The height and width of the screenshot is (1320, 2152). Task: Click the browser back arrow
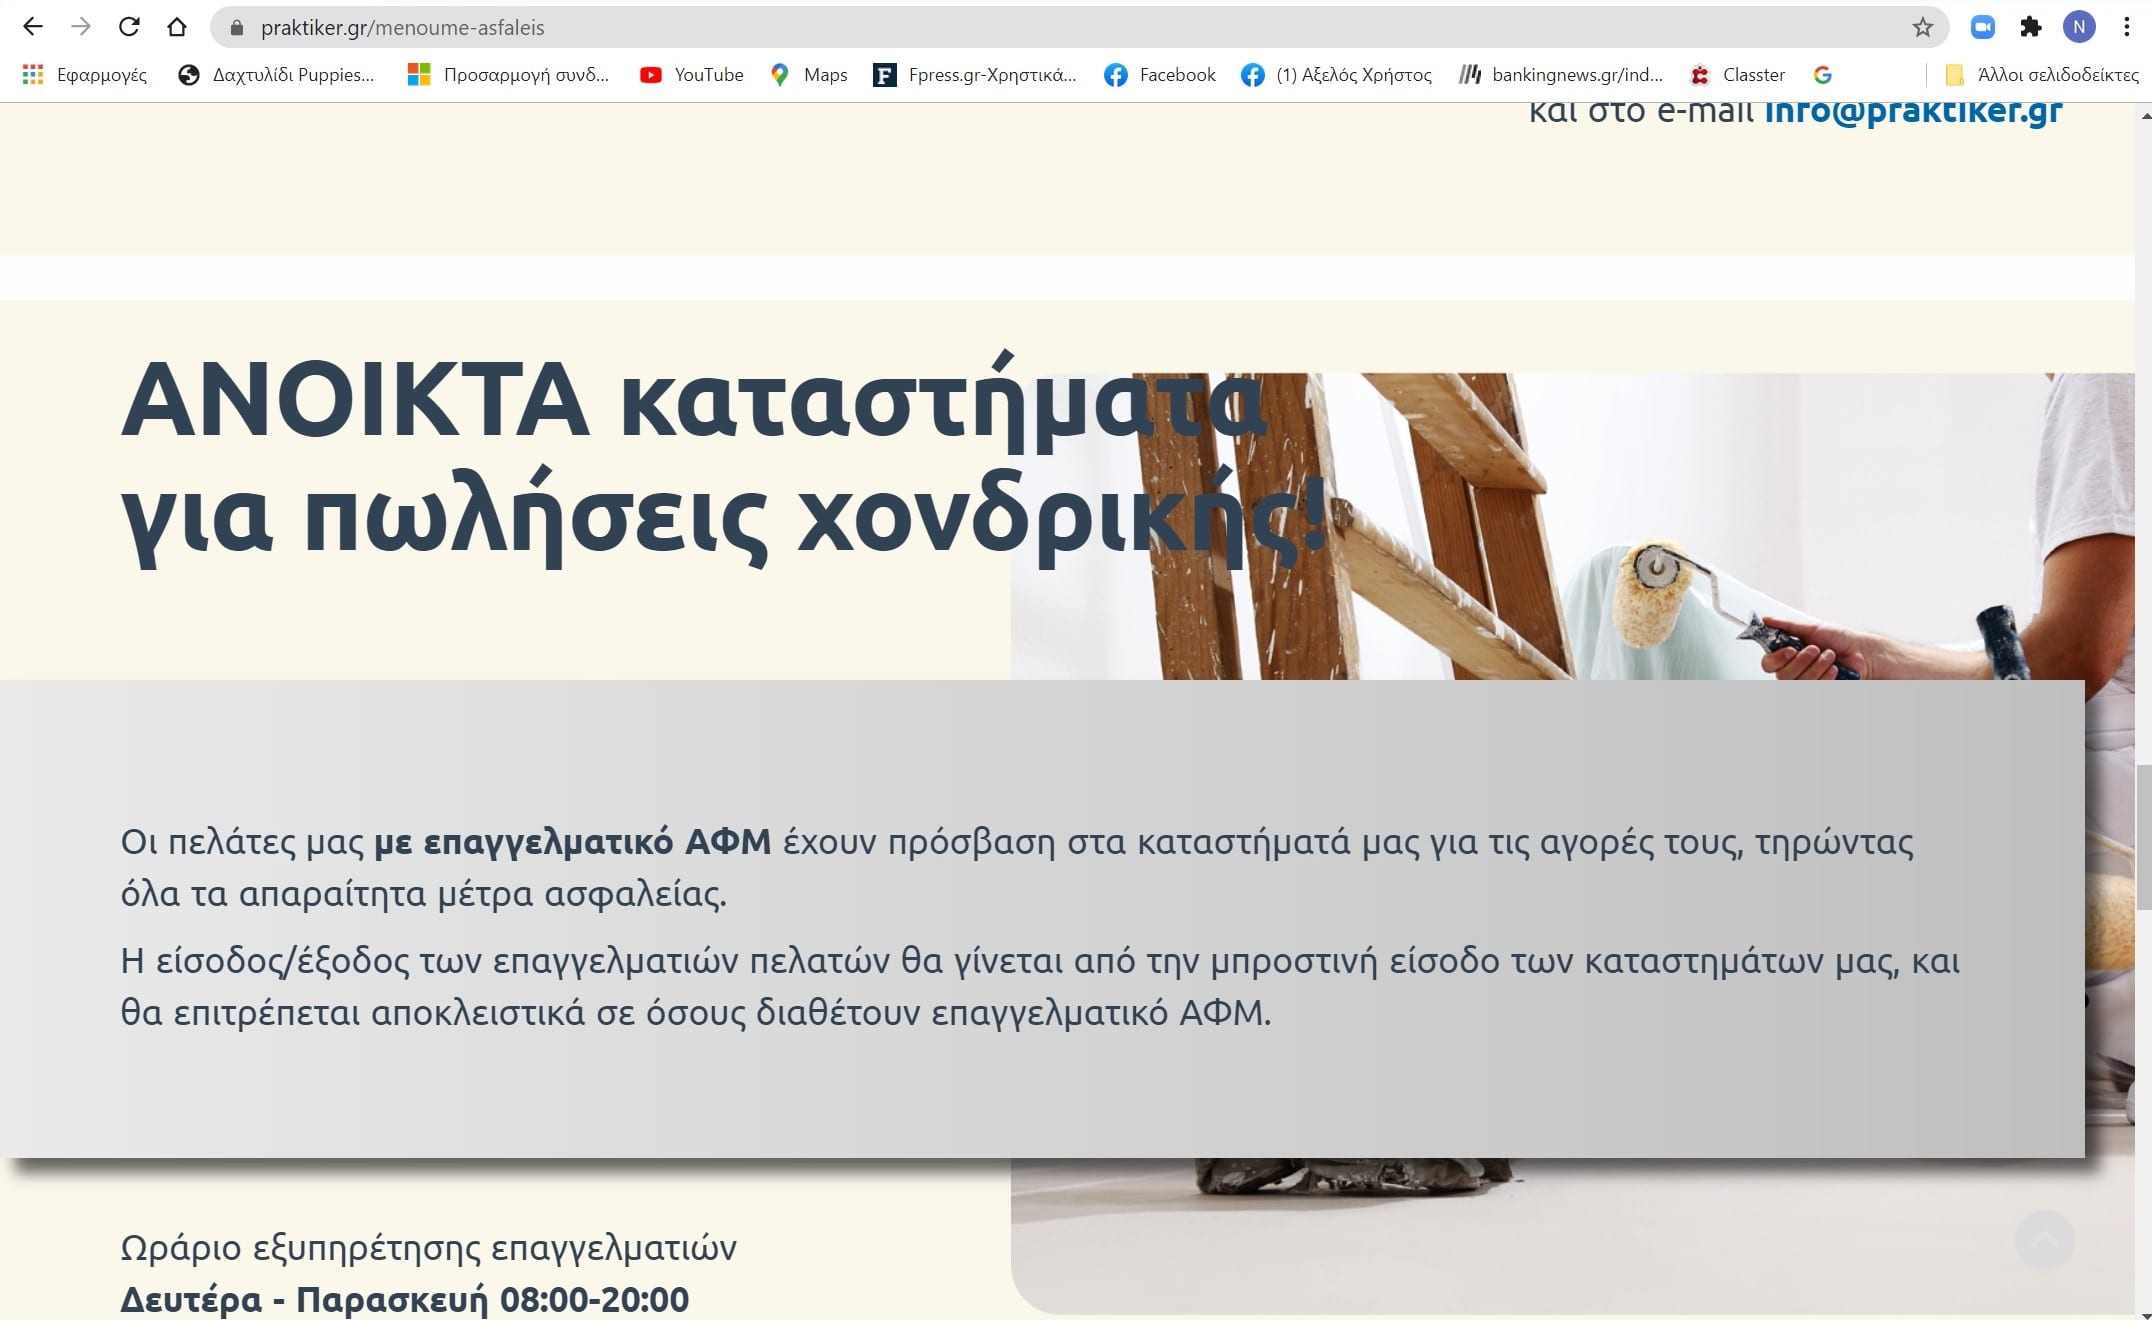pyautogui.click(x=32, y=27)
